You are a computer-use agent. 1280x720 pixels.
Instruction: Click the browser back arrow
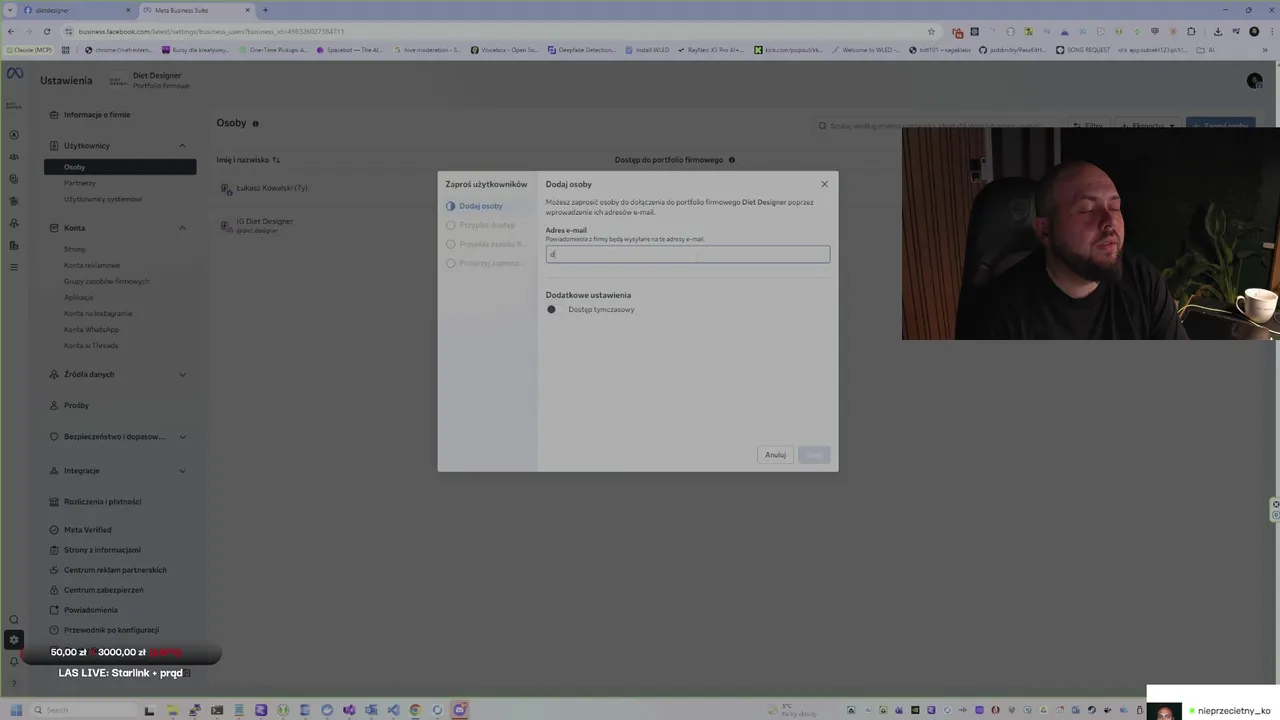(x=11, y=31)
